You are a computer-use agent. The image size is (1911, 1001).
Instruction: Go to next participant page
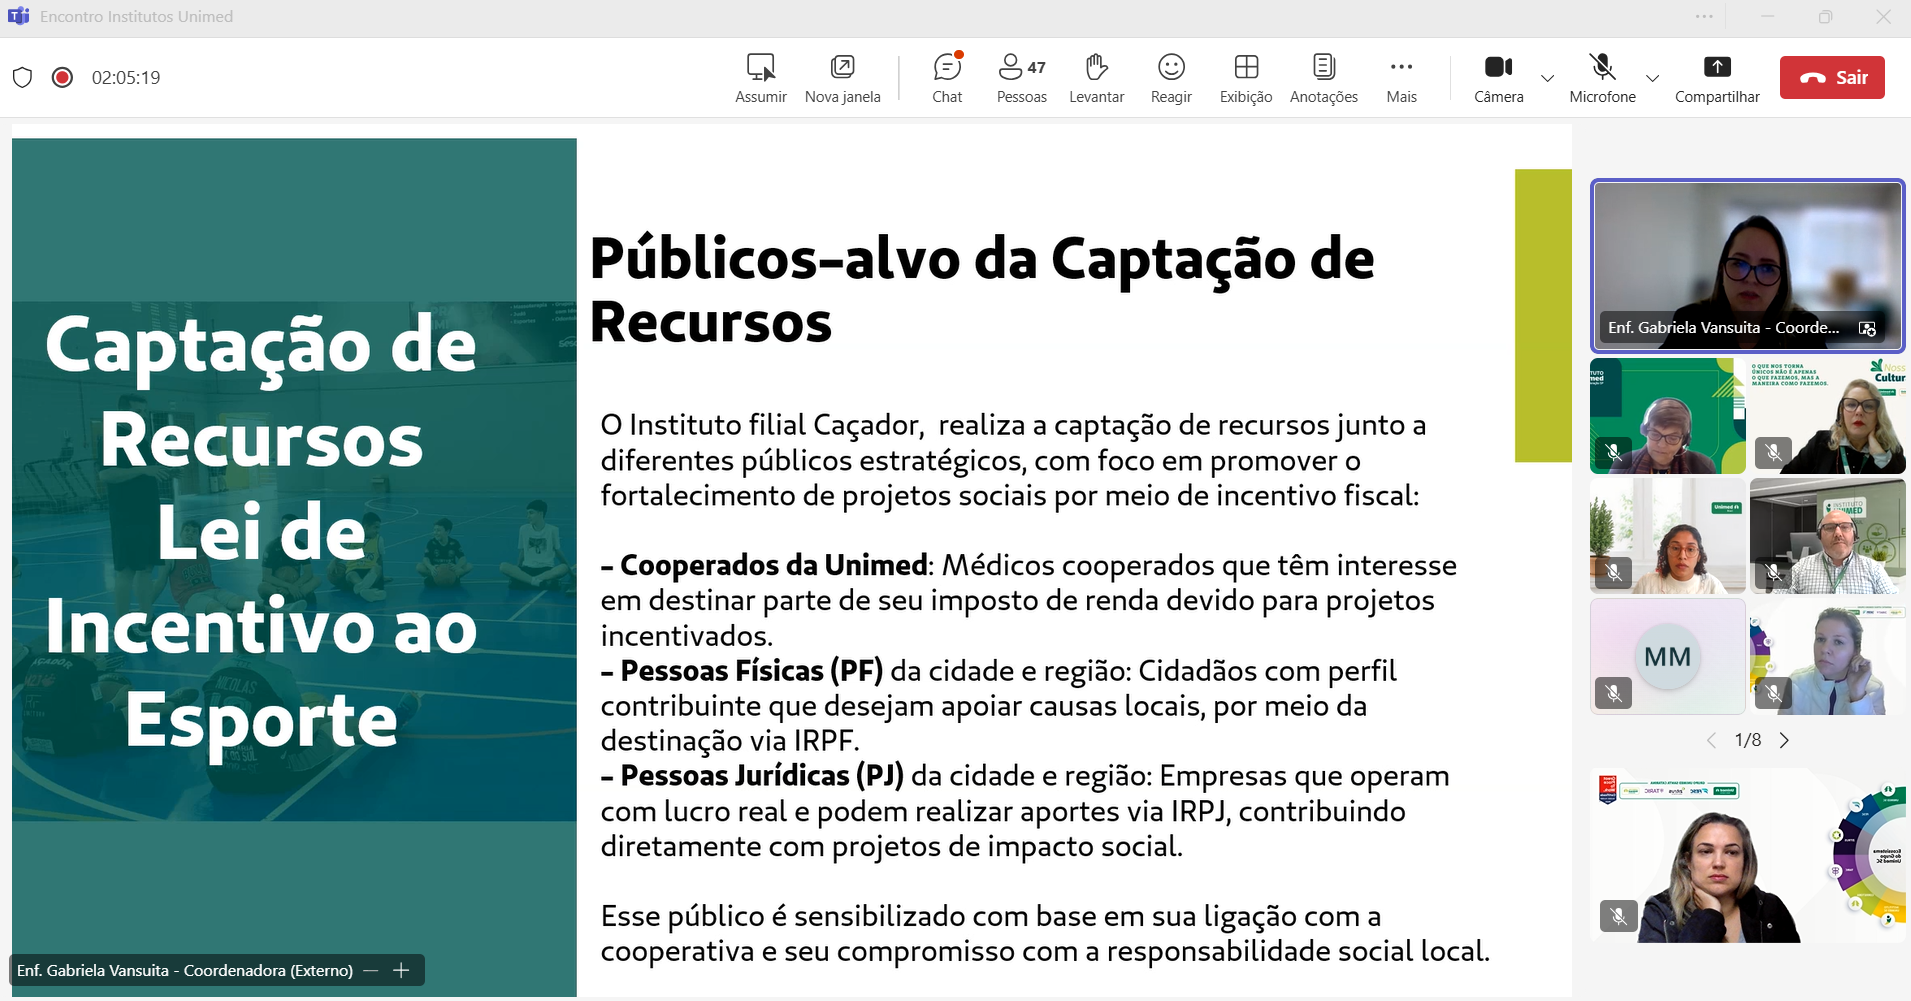[x=1784, y=741]
